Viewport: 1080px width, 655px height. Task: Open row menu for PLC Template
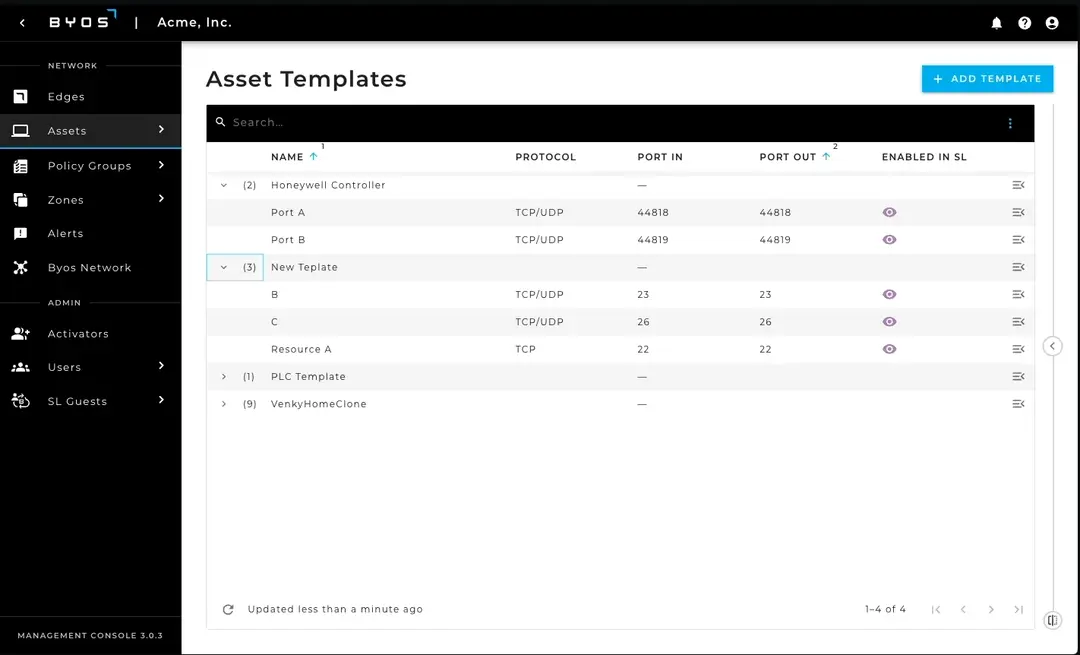click(1018, 376)
